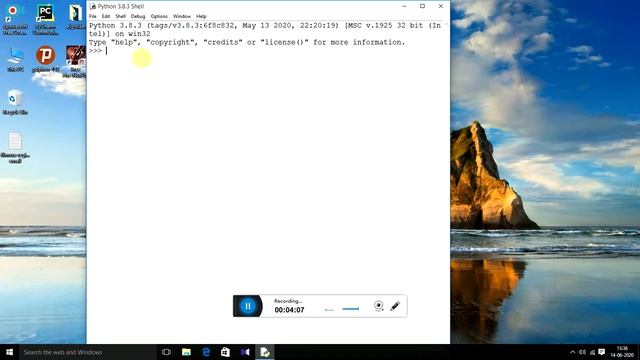Click the recording timer 00:04:07
Screen dimensions: 640x360
(289, 310)
